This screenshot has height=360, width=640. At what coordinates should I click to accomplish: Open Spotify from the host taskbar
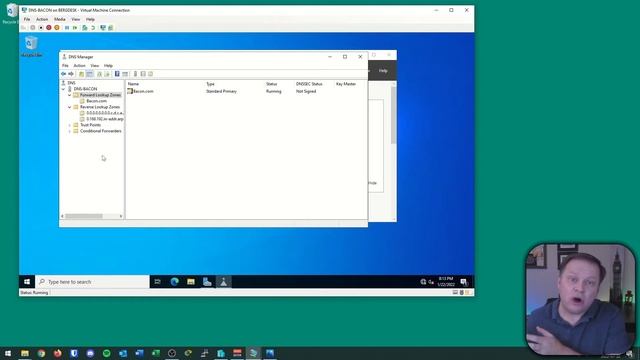(107, 353)
